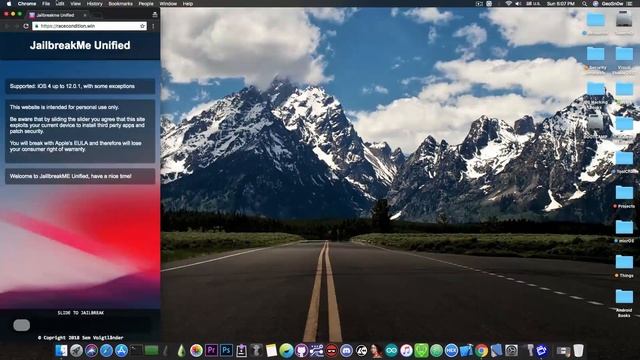Open the Bookmarks menu
Image resolution: width=640 pixels, height=360 pixels.
pos(120,4)
